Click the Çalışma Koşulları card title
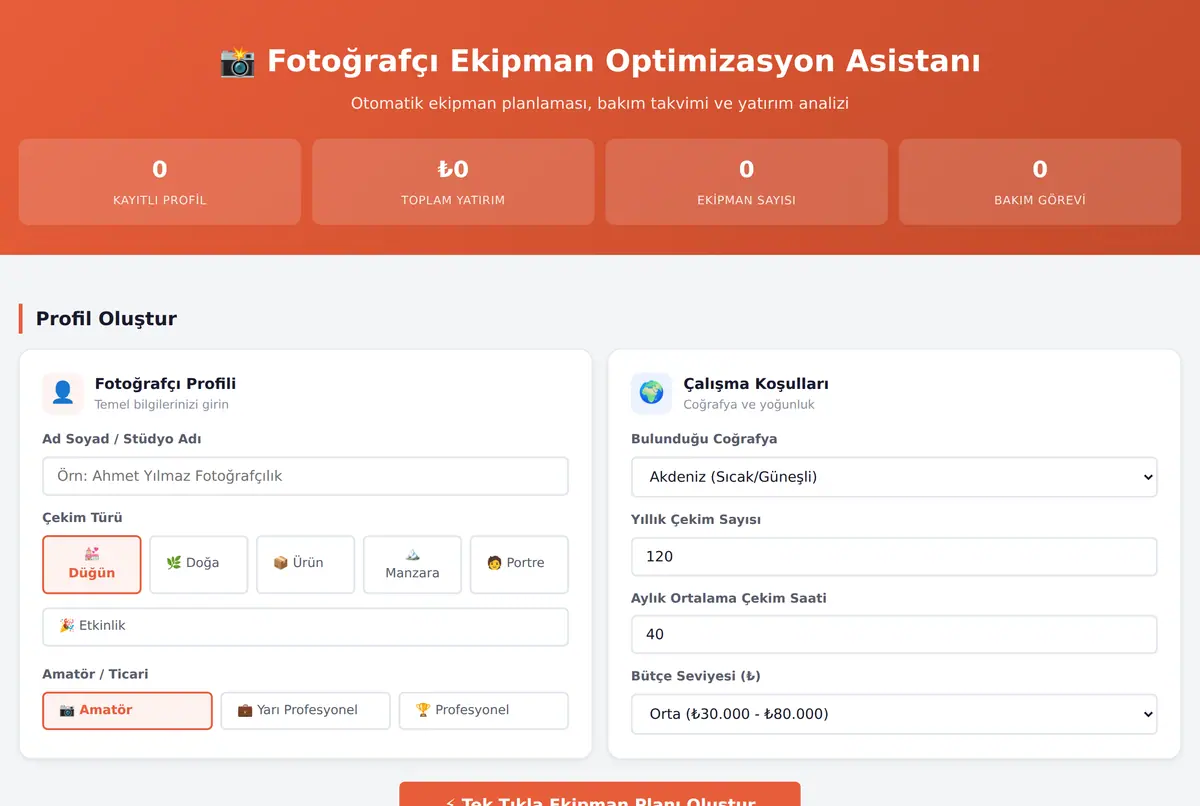 pyautogui.click(x=756, y=384)
